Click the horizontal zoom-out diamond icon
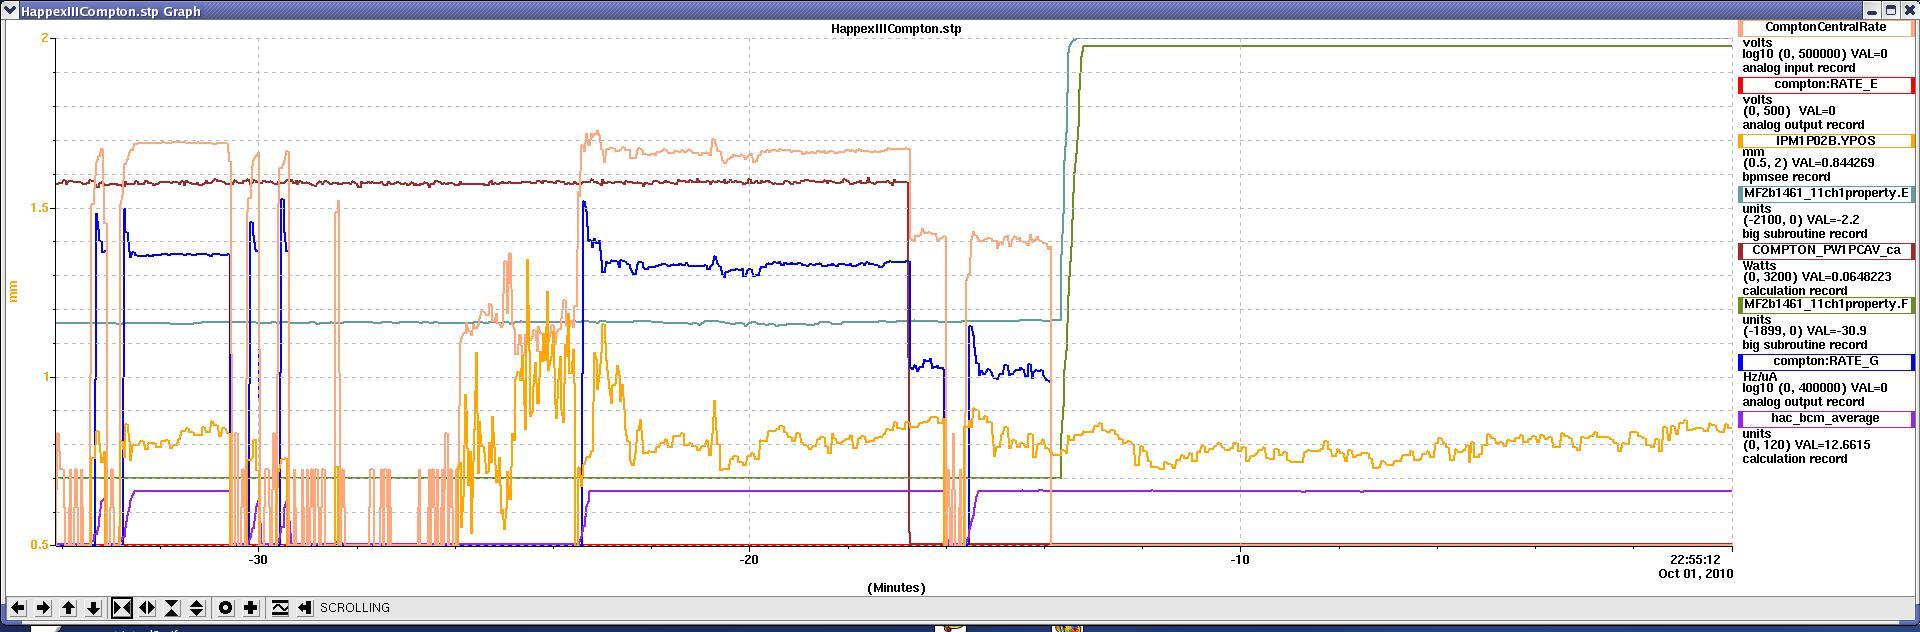The image size is (1920, 632). [x=147, y=607]
